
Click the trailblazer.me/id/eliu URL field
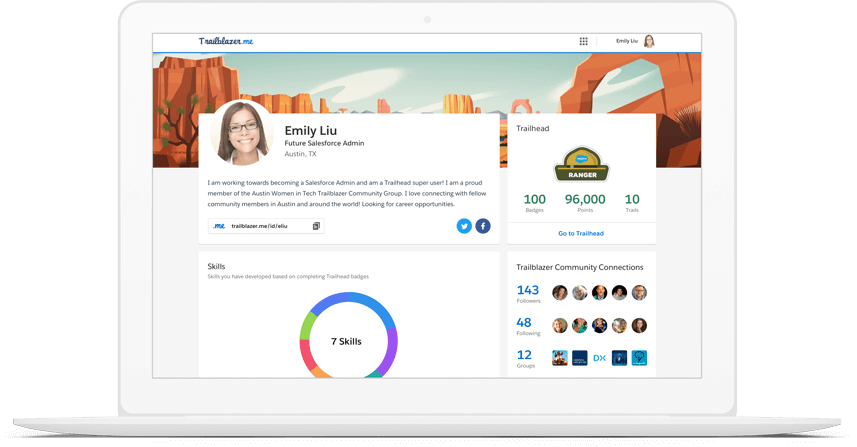coord(266,226)
